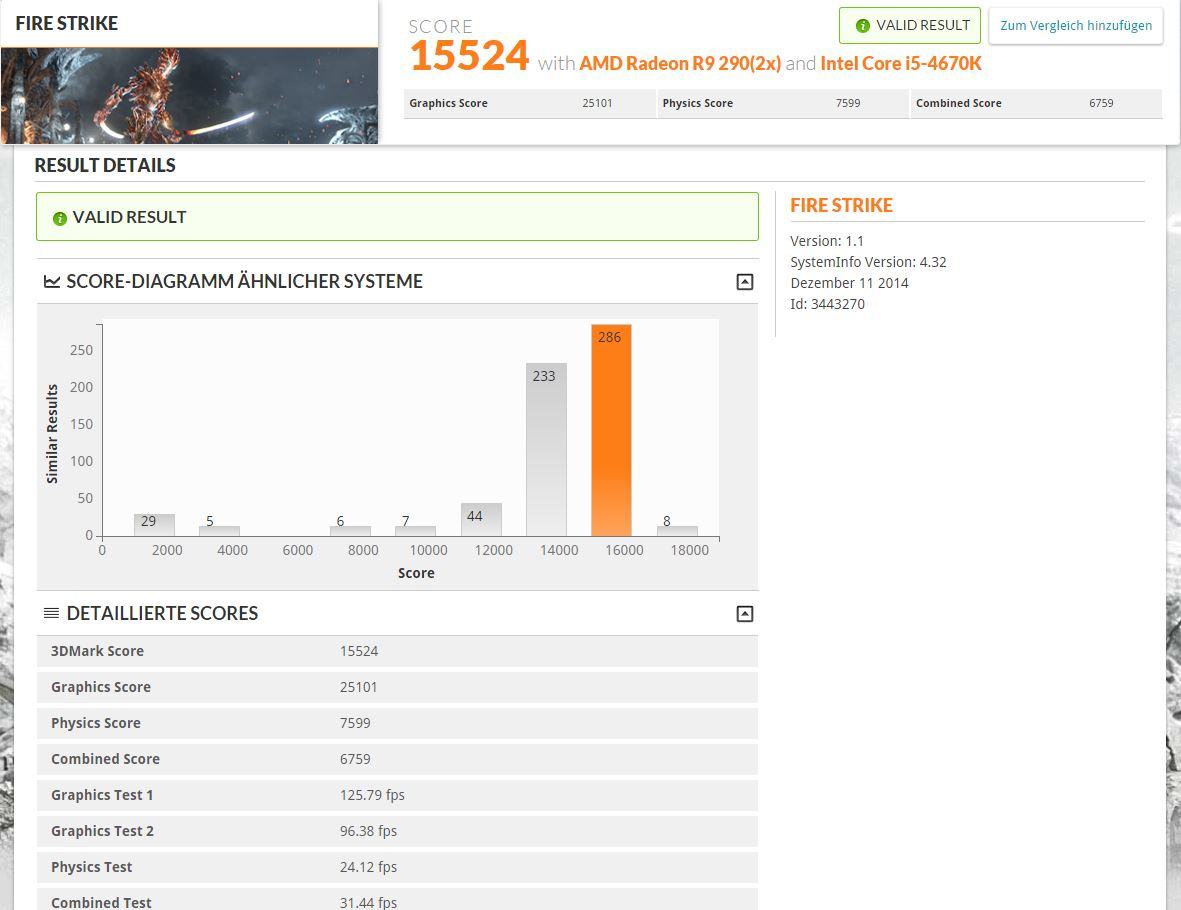Click the 29 bar in score chart

(x=154, y=525)
